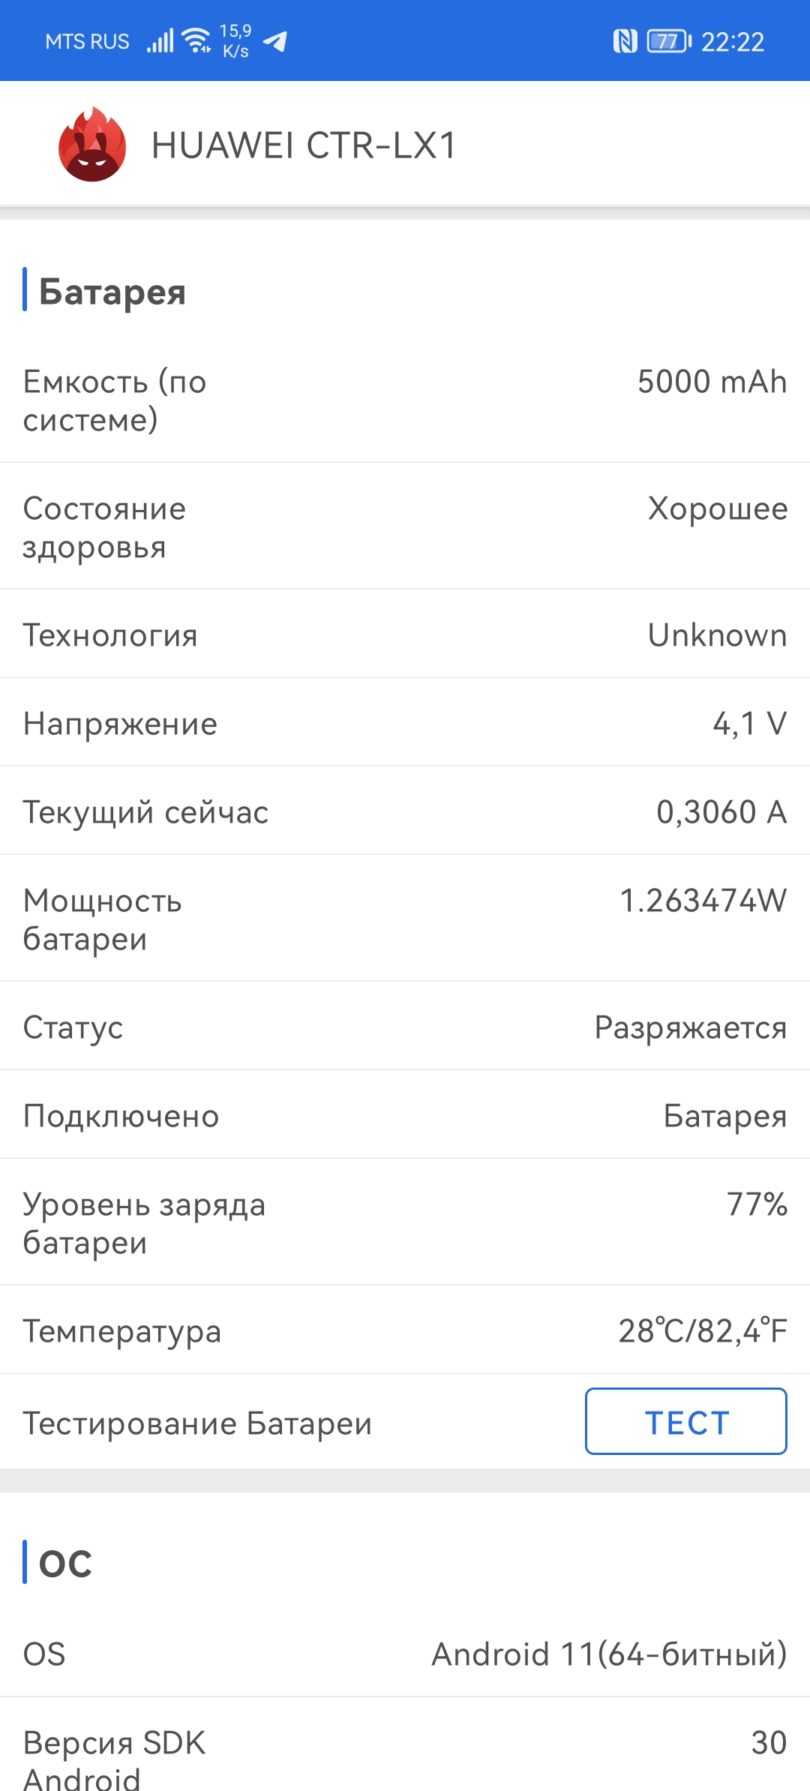Viewport: 810px width, 1791px height.
Task: Select the Технология row showing Unknown
Action: pos(405,635)
